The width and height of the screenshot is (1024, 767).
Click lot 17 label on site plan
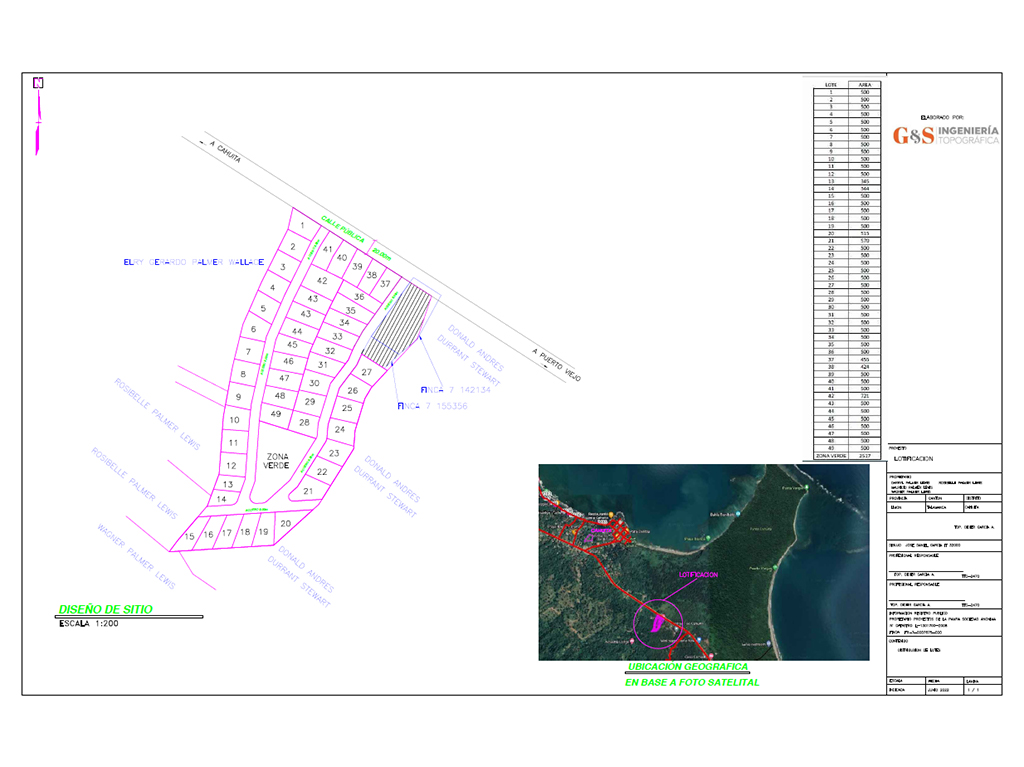tap(227, 533)
